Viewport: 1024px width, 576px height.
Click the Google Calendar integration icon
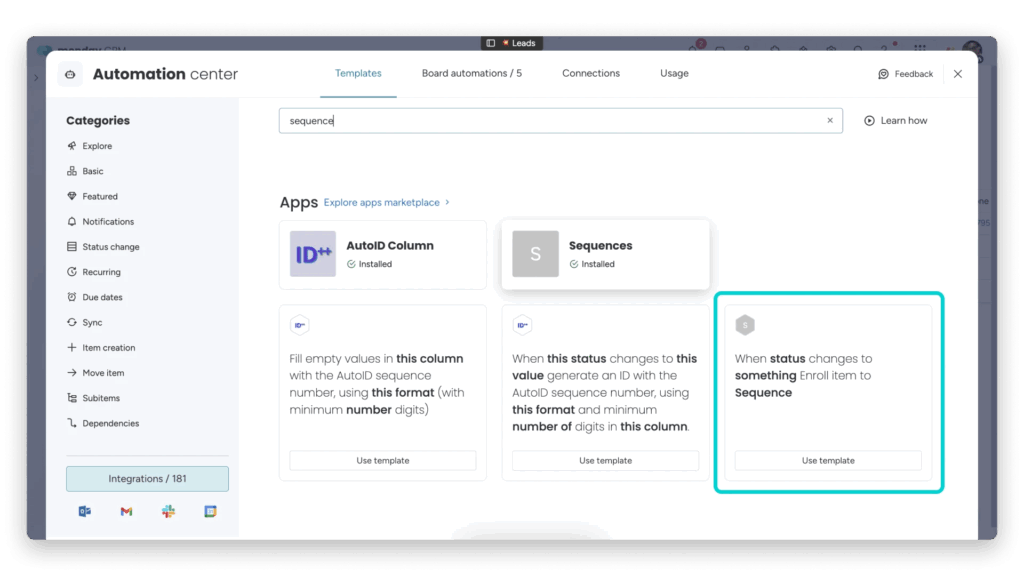click(x=210, y=511)
